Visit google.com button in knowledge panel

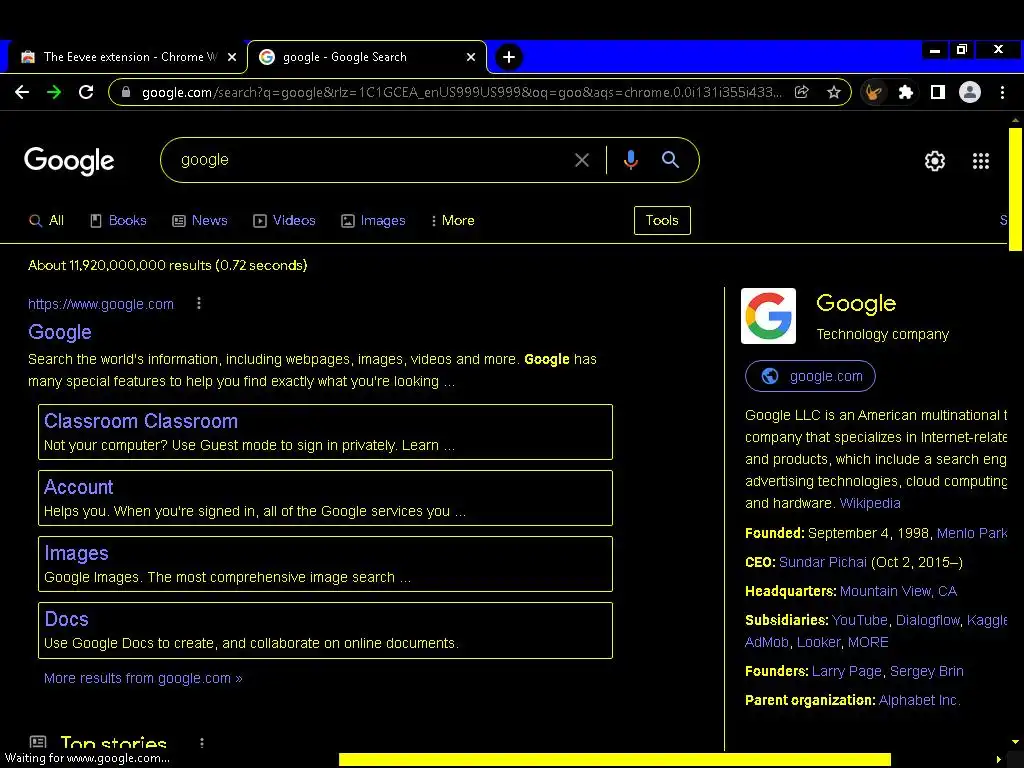810,376
